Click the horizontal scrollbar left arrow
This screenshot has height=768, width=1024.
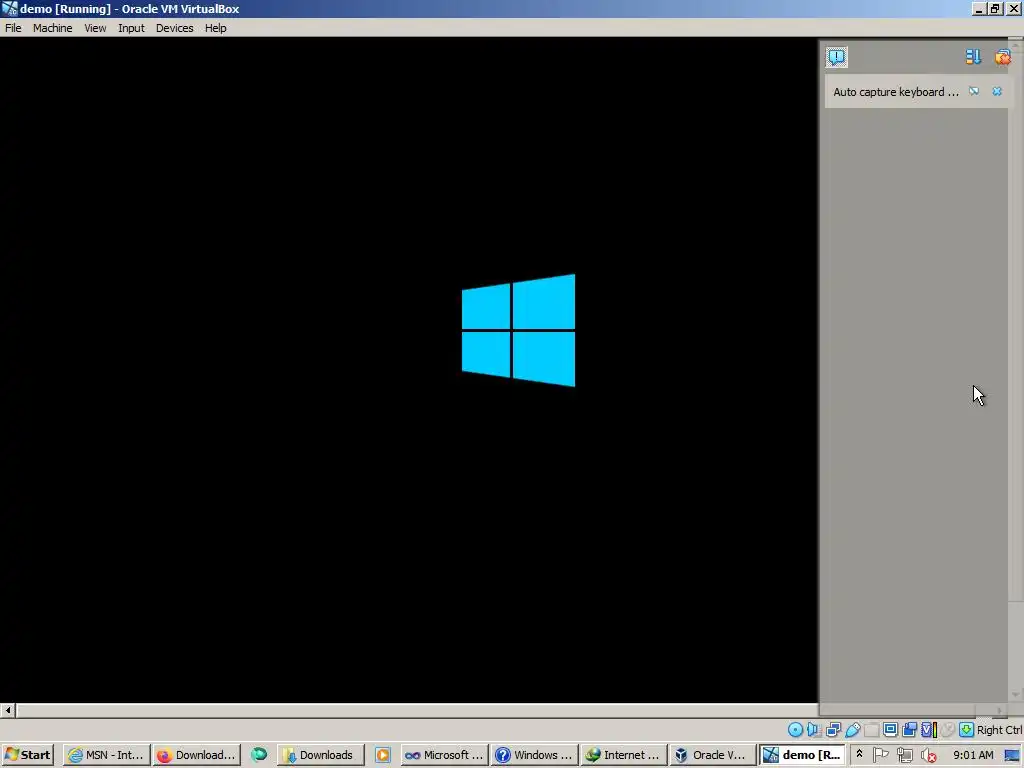(x=8, y=710)
